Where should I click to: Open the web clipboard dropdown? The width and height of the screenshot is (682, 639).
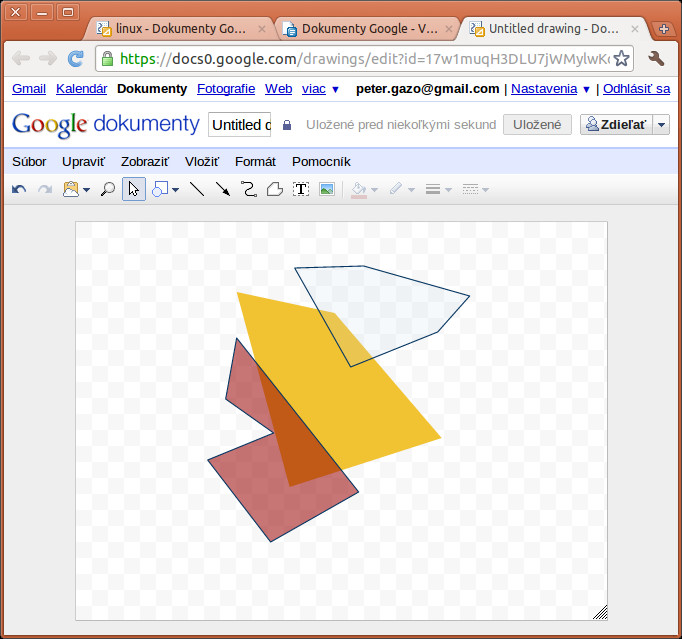coord(76,189)
